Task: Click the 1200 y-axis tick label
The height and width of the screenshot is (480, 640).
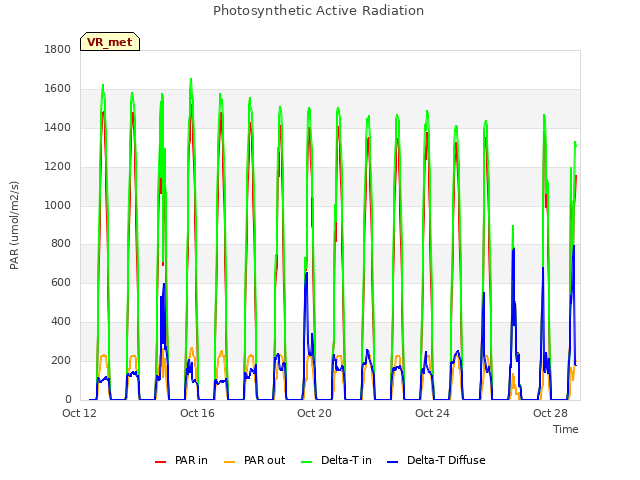Action: [x=58, y=167]
